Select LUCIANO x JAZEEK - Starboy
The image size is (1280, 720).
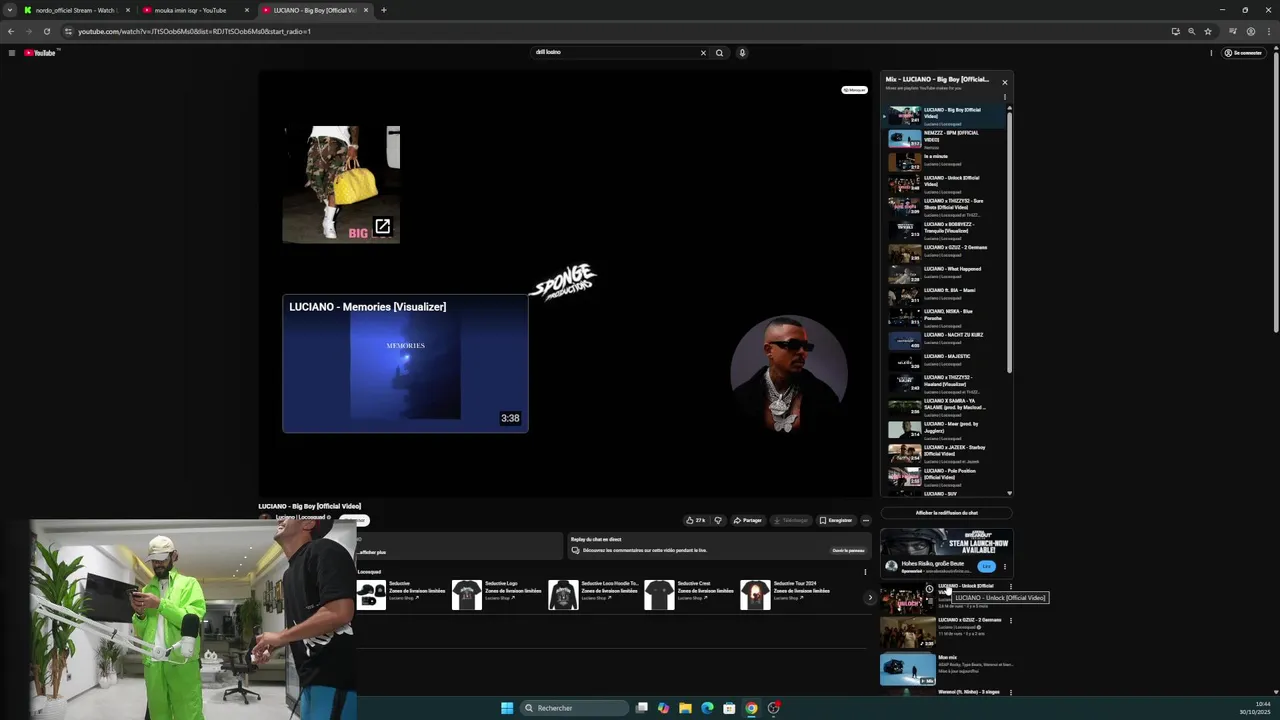945,453
